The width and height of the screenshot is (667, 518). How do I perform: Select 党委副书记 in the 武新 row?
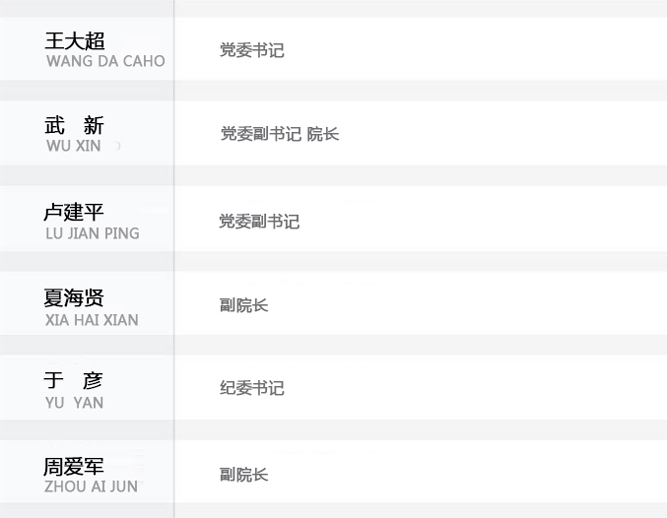[x=260, y=134]
